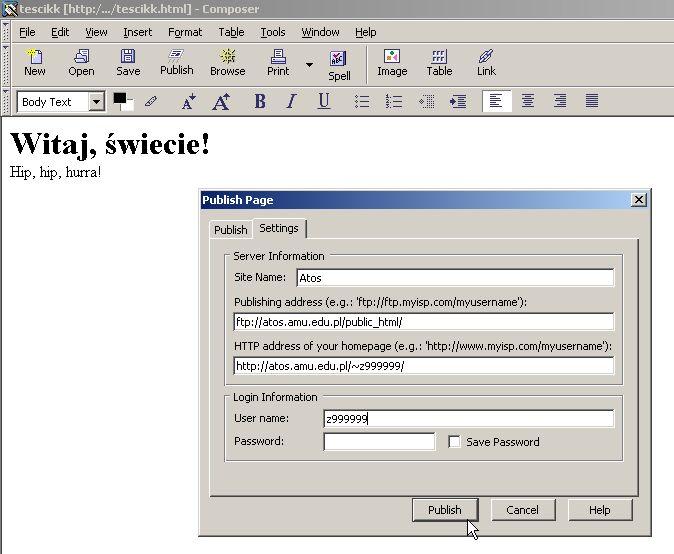
Task: Insert an image with the Image icon
Action: tap(392, 63)
